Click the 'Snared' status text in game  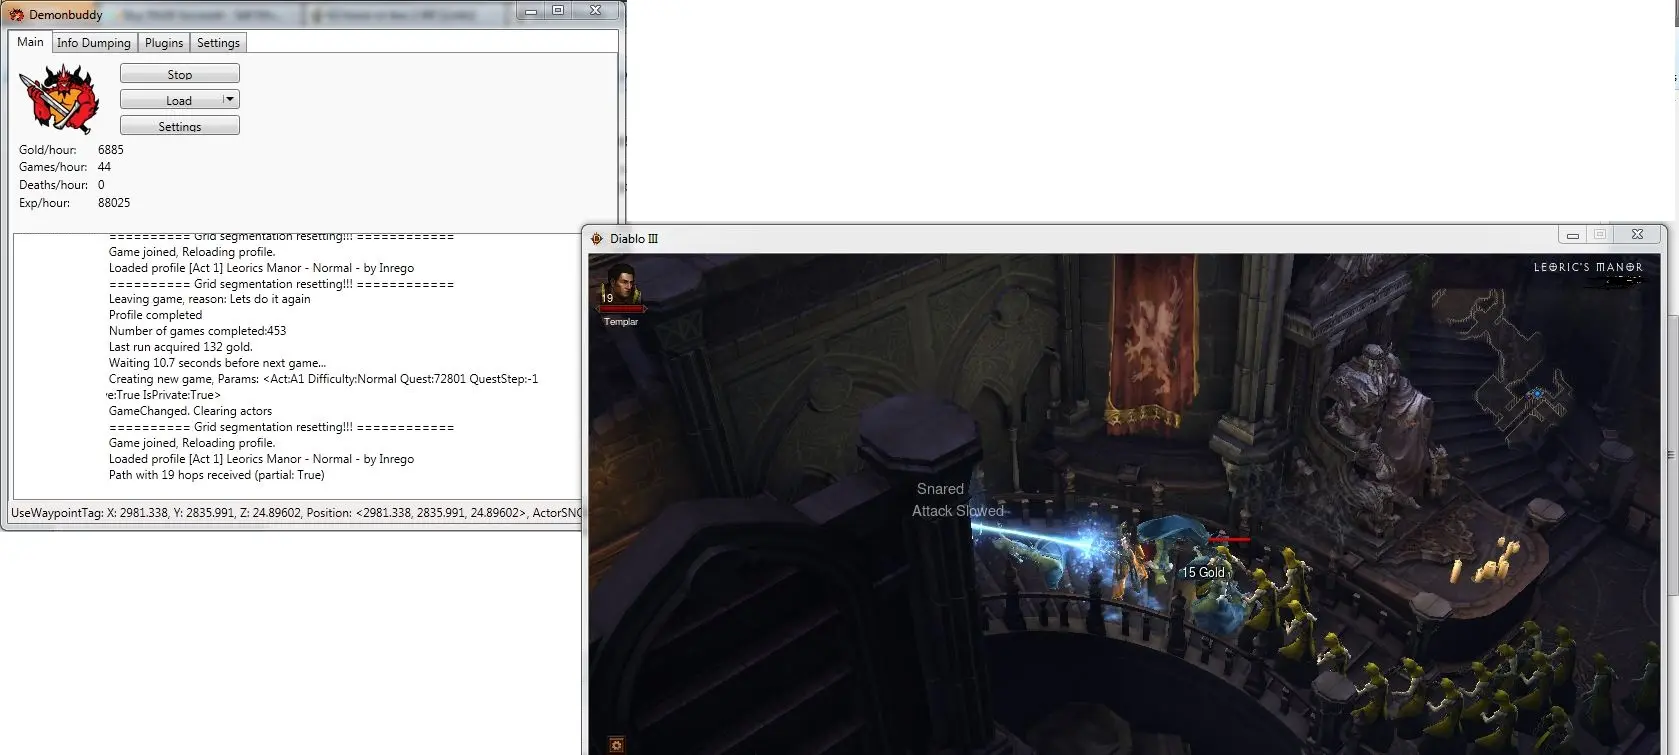click(940, 489)
